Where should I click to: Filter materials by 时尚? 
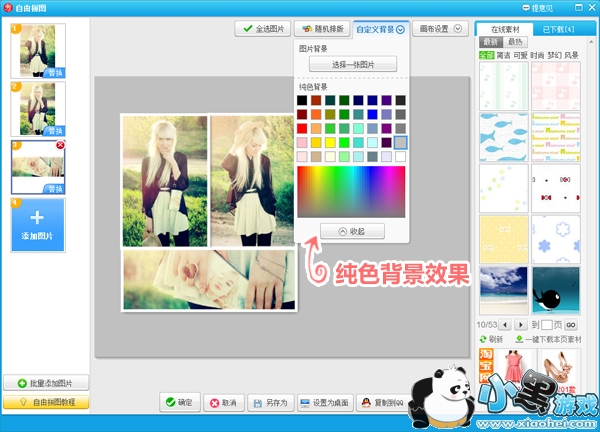tap(537, 55)
